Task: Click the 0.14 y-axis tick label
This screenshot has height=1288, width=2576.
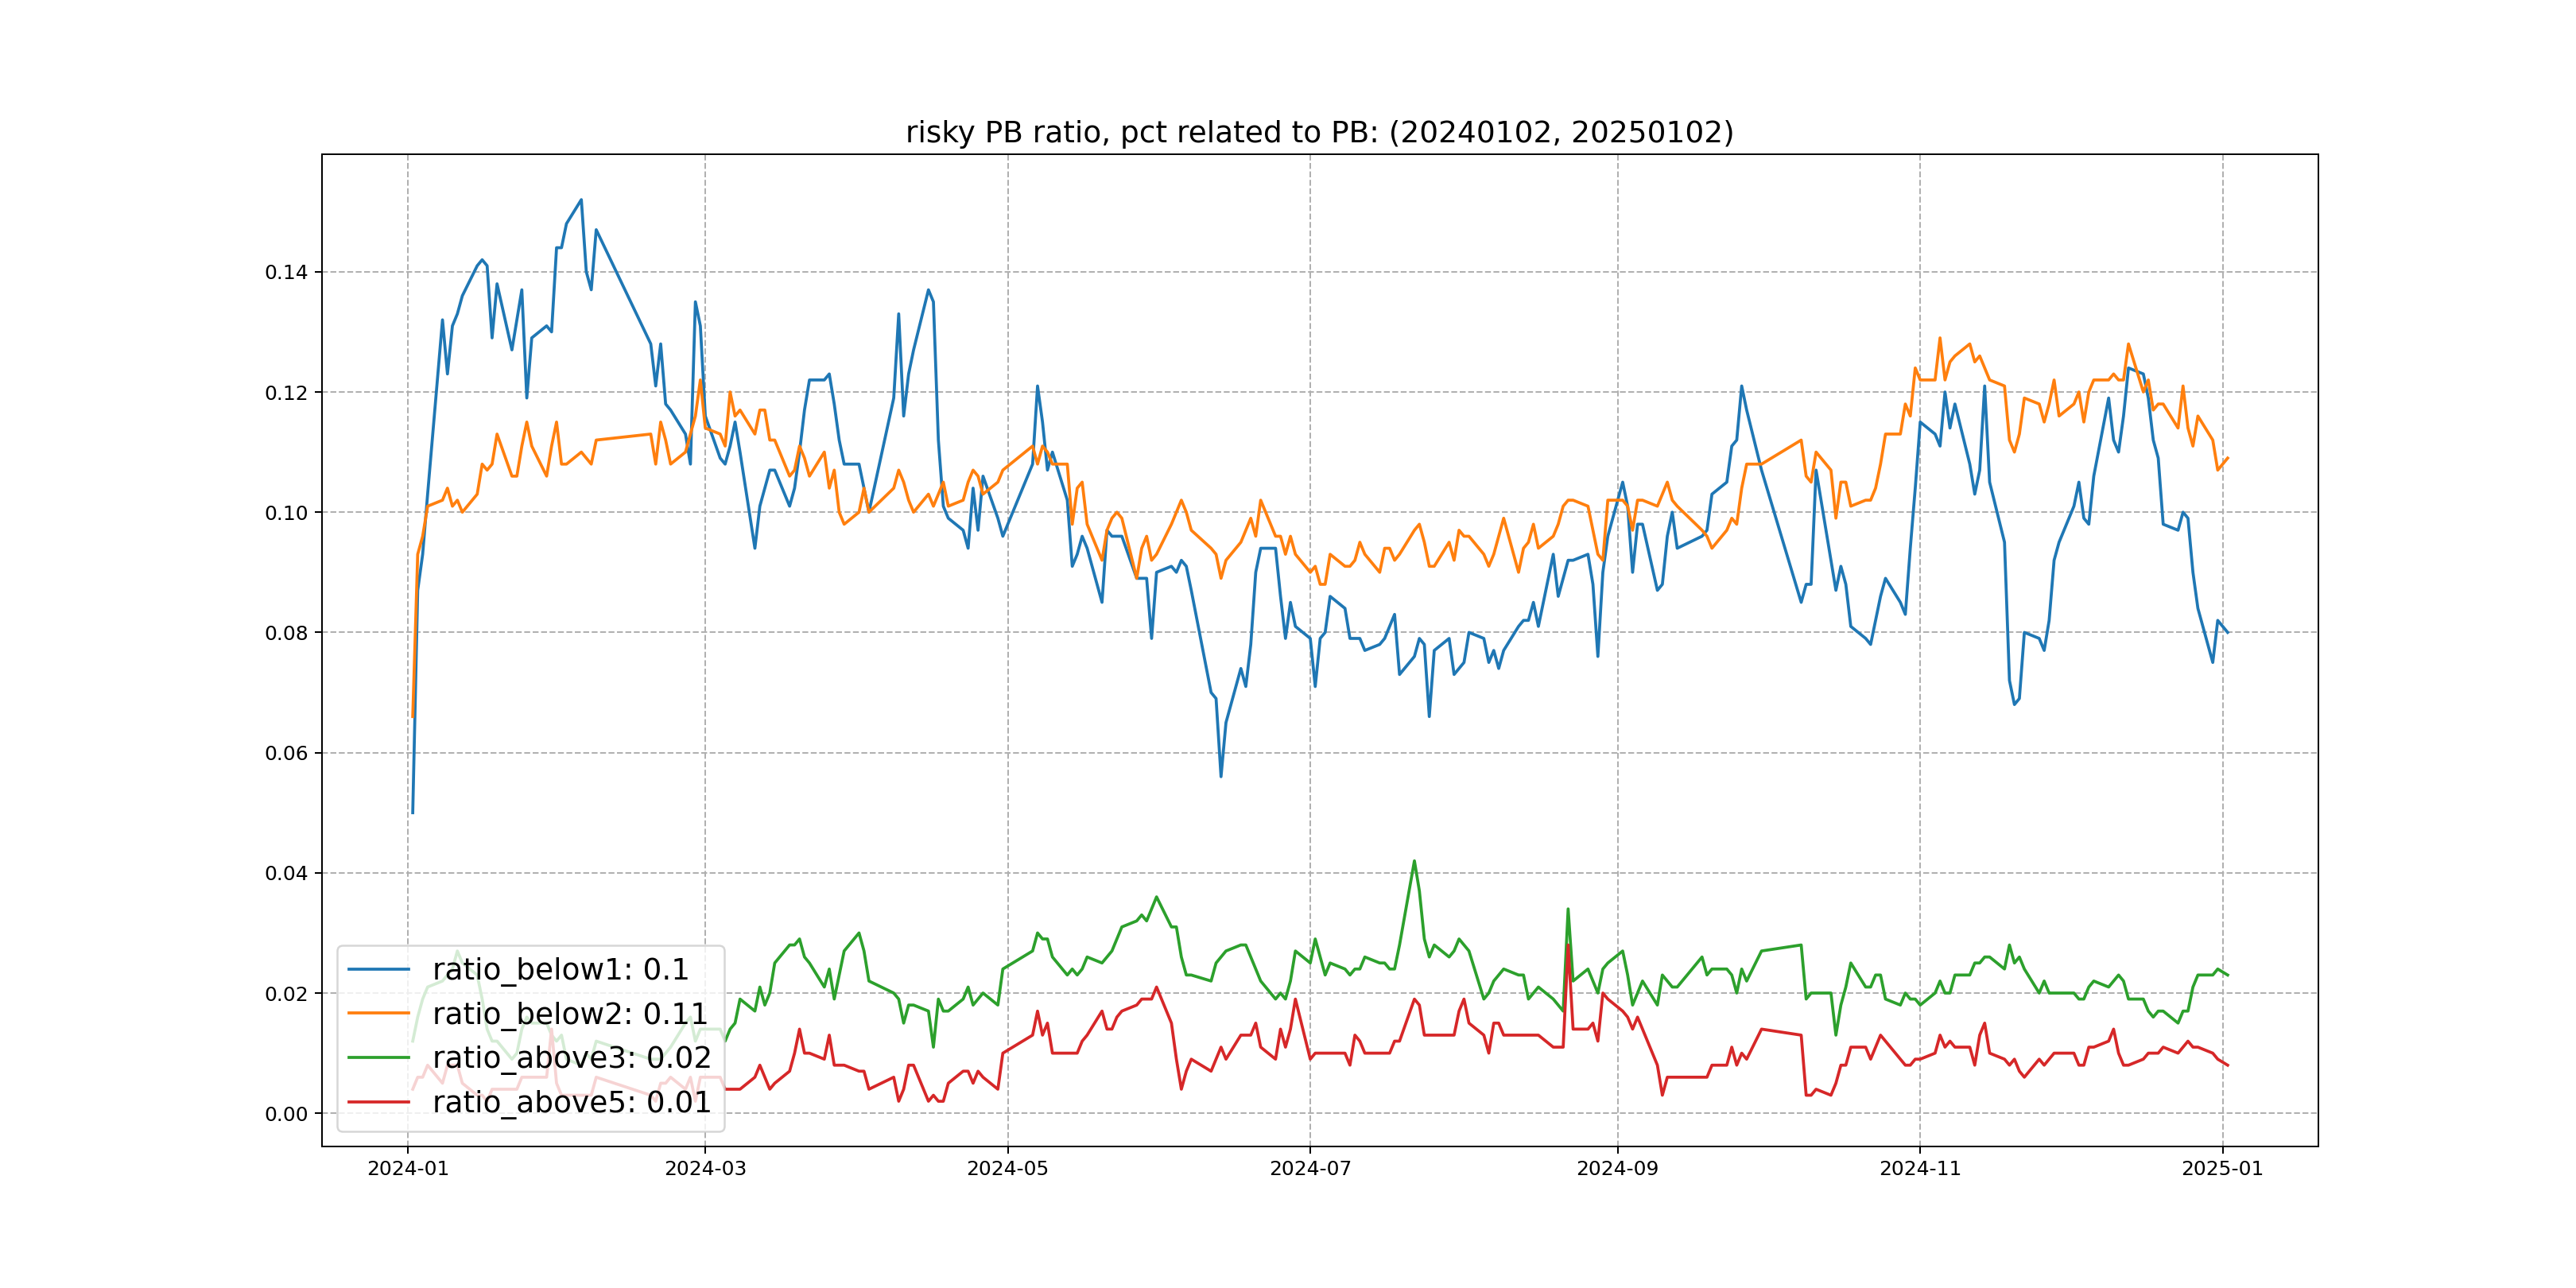Action: coord(286,272)
